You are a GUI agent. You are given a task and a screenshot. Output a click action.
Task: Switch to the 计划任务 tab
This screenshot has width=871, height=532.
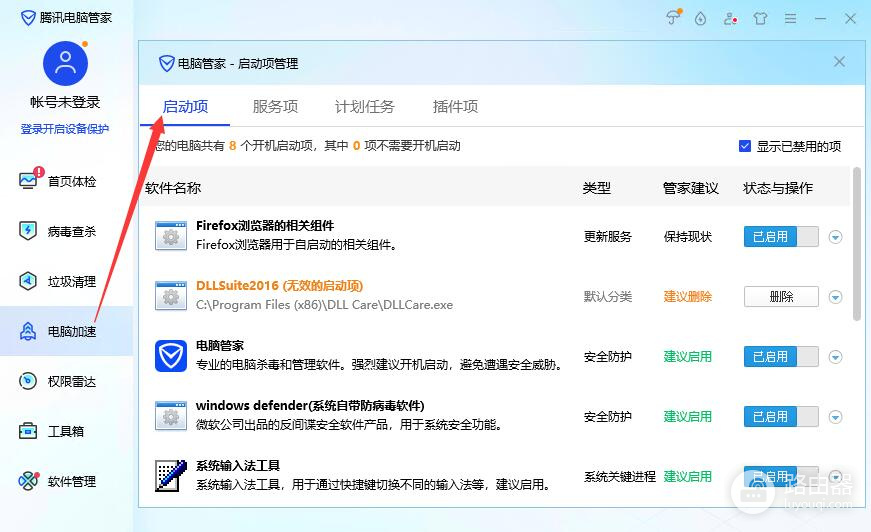(x=364, y=106)
